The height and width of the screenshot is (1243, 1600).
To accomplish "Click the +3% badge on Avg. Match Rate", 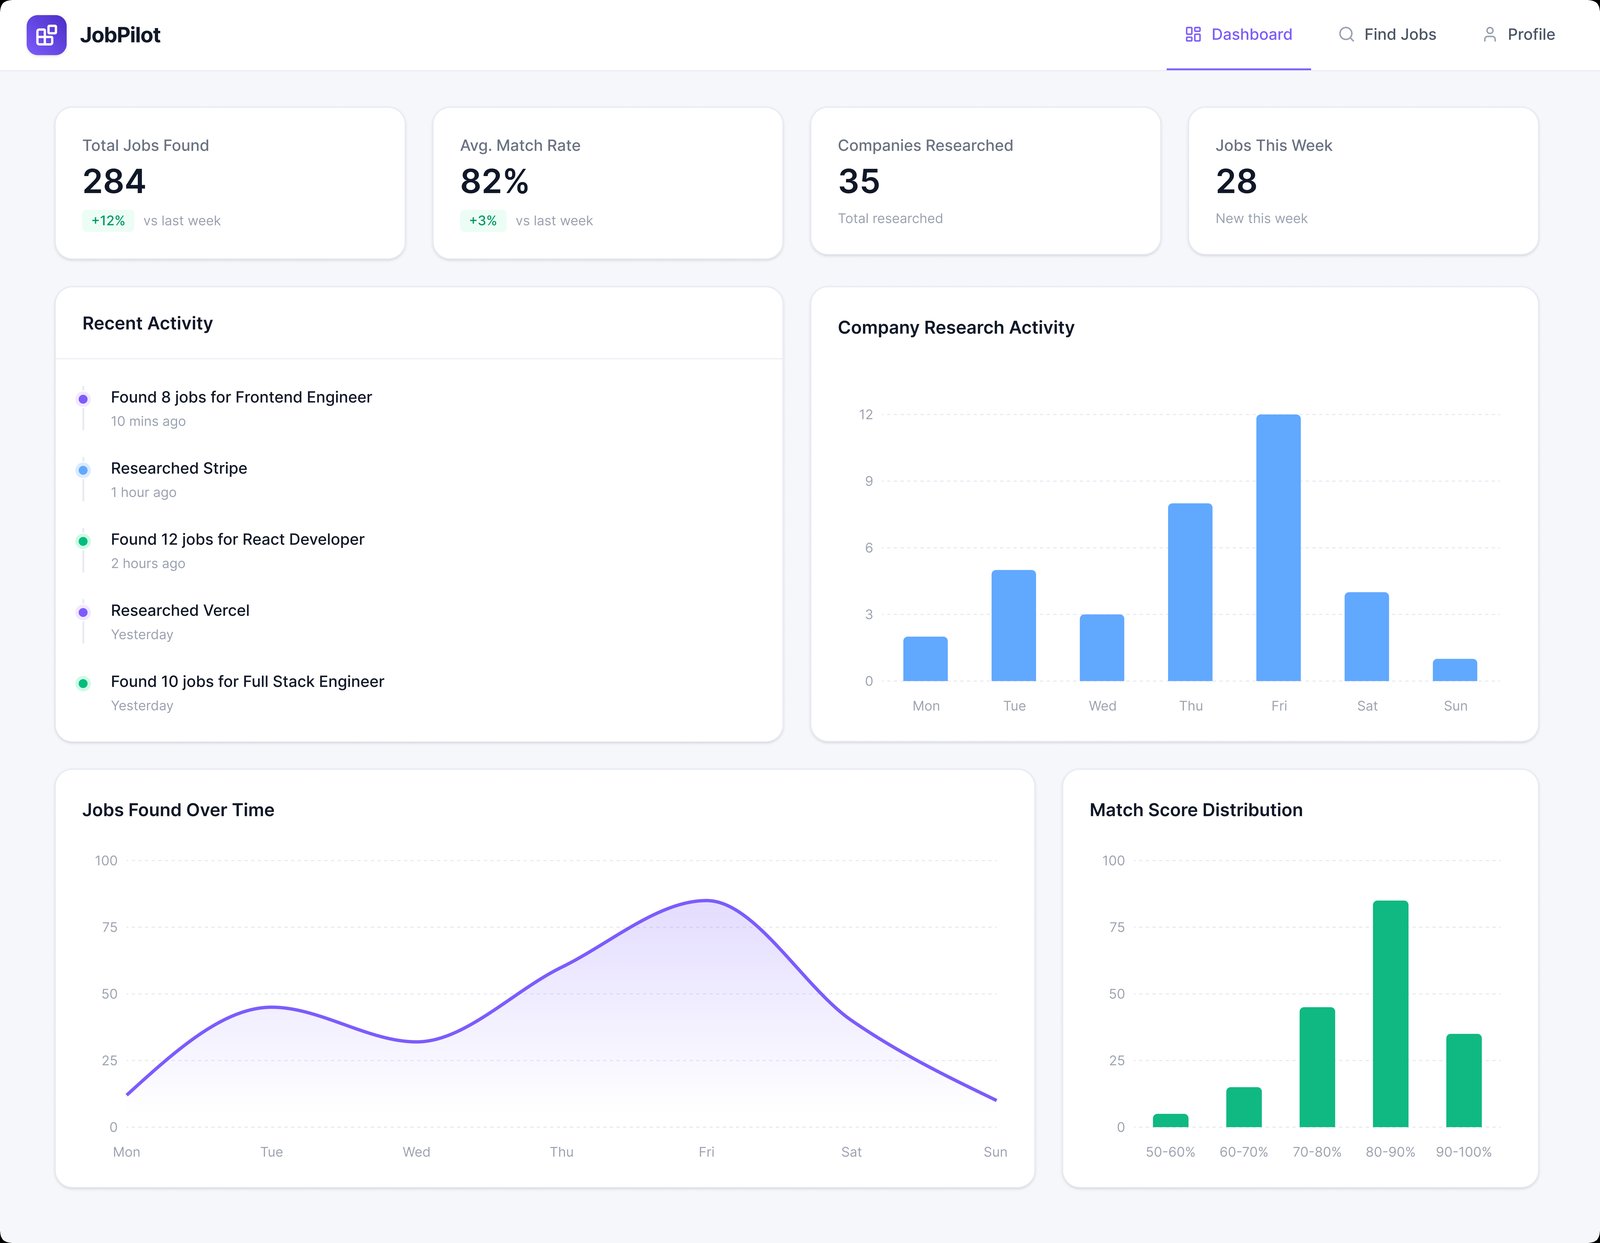I will tap(483, 220).
